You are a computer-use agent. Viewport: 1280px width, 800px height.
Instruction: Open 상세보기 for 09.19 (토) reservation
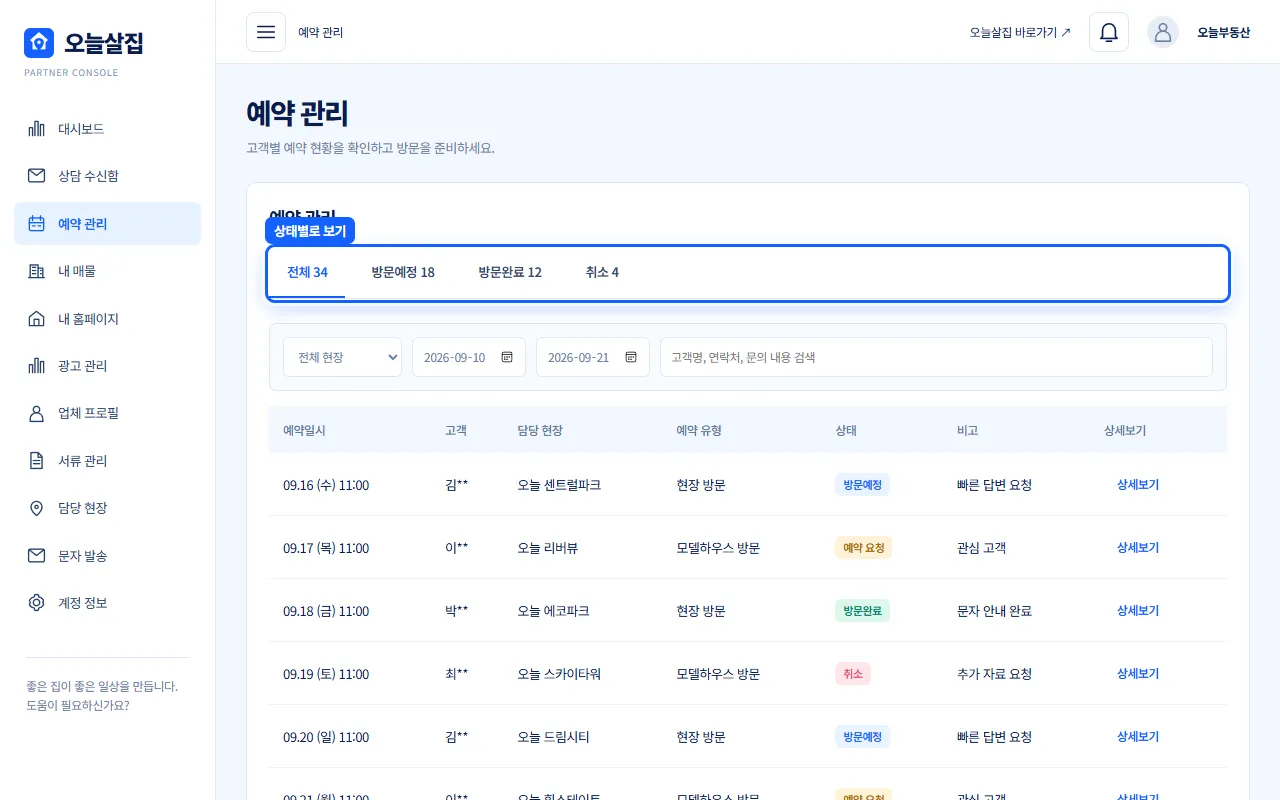point(1138,673)
